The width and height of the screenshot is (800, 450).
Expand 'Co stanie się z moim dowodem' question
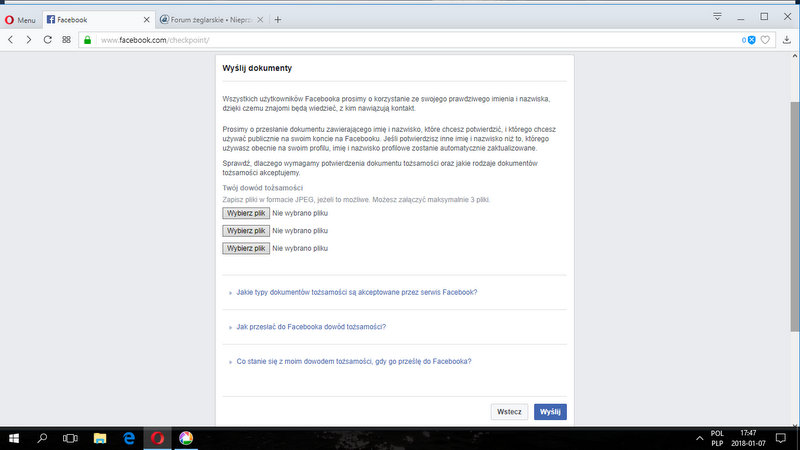[x=354, y=361]
